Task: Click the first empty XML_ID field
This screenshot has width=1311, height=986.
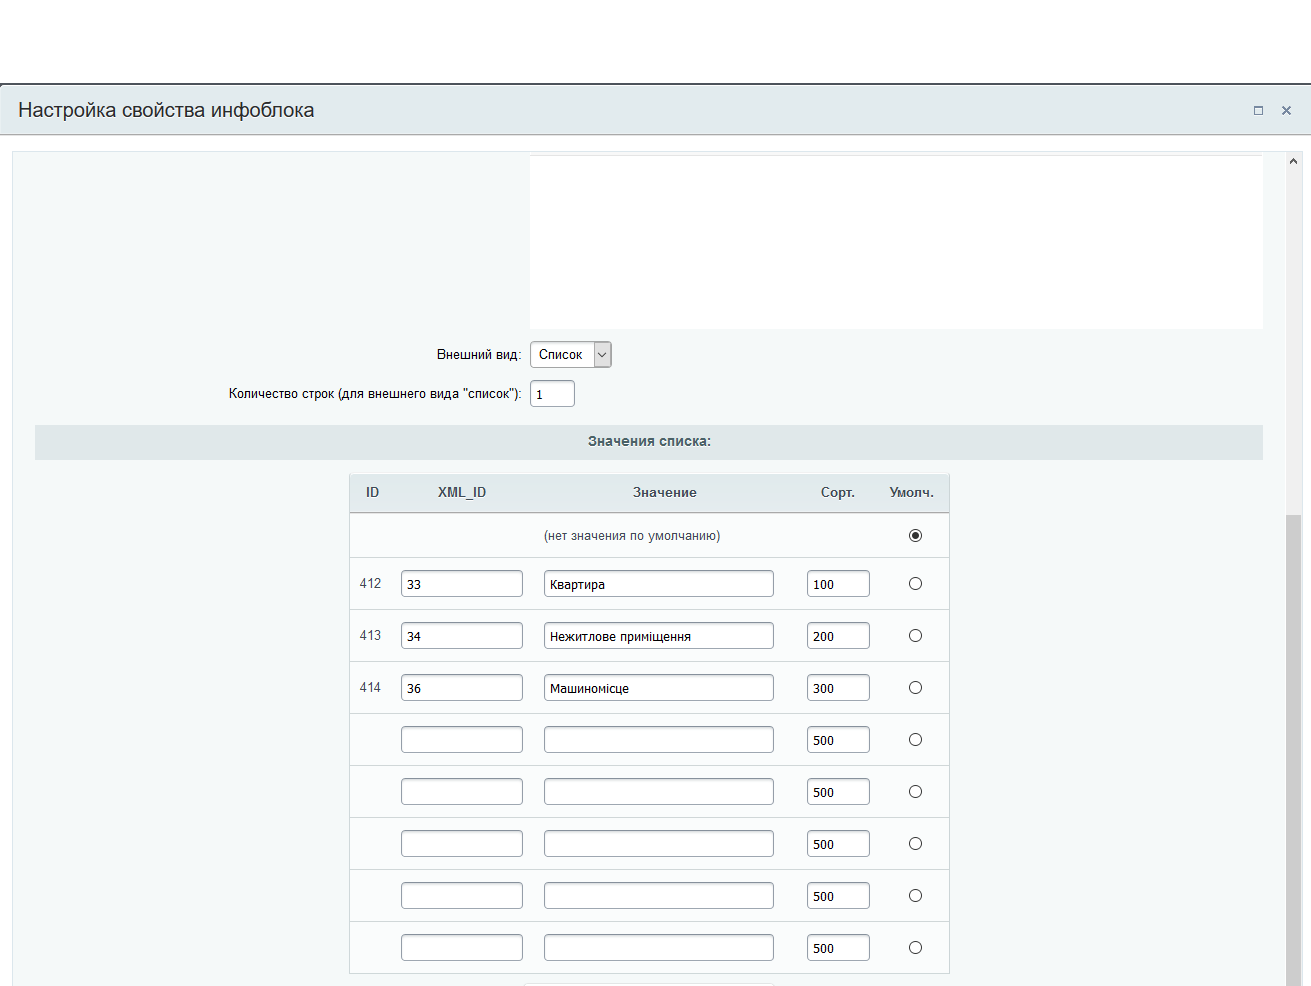Action: pos(461,740)
